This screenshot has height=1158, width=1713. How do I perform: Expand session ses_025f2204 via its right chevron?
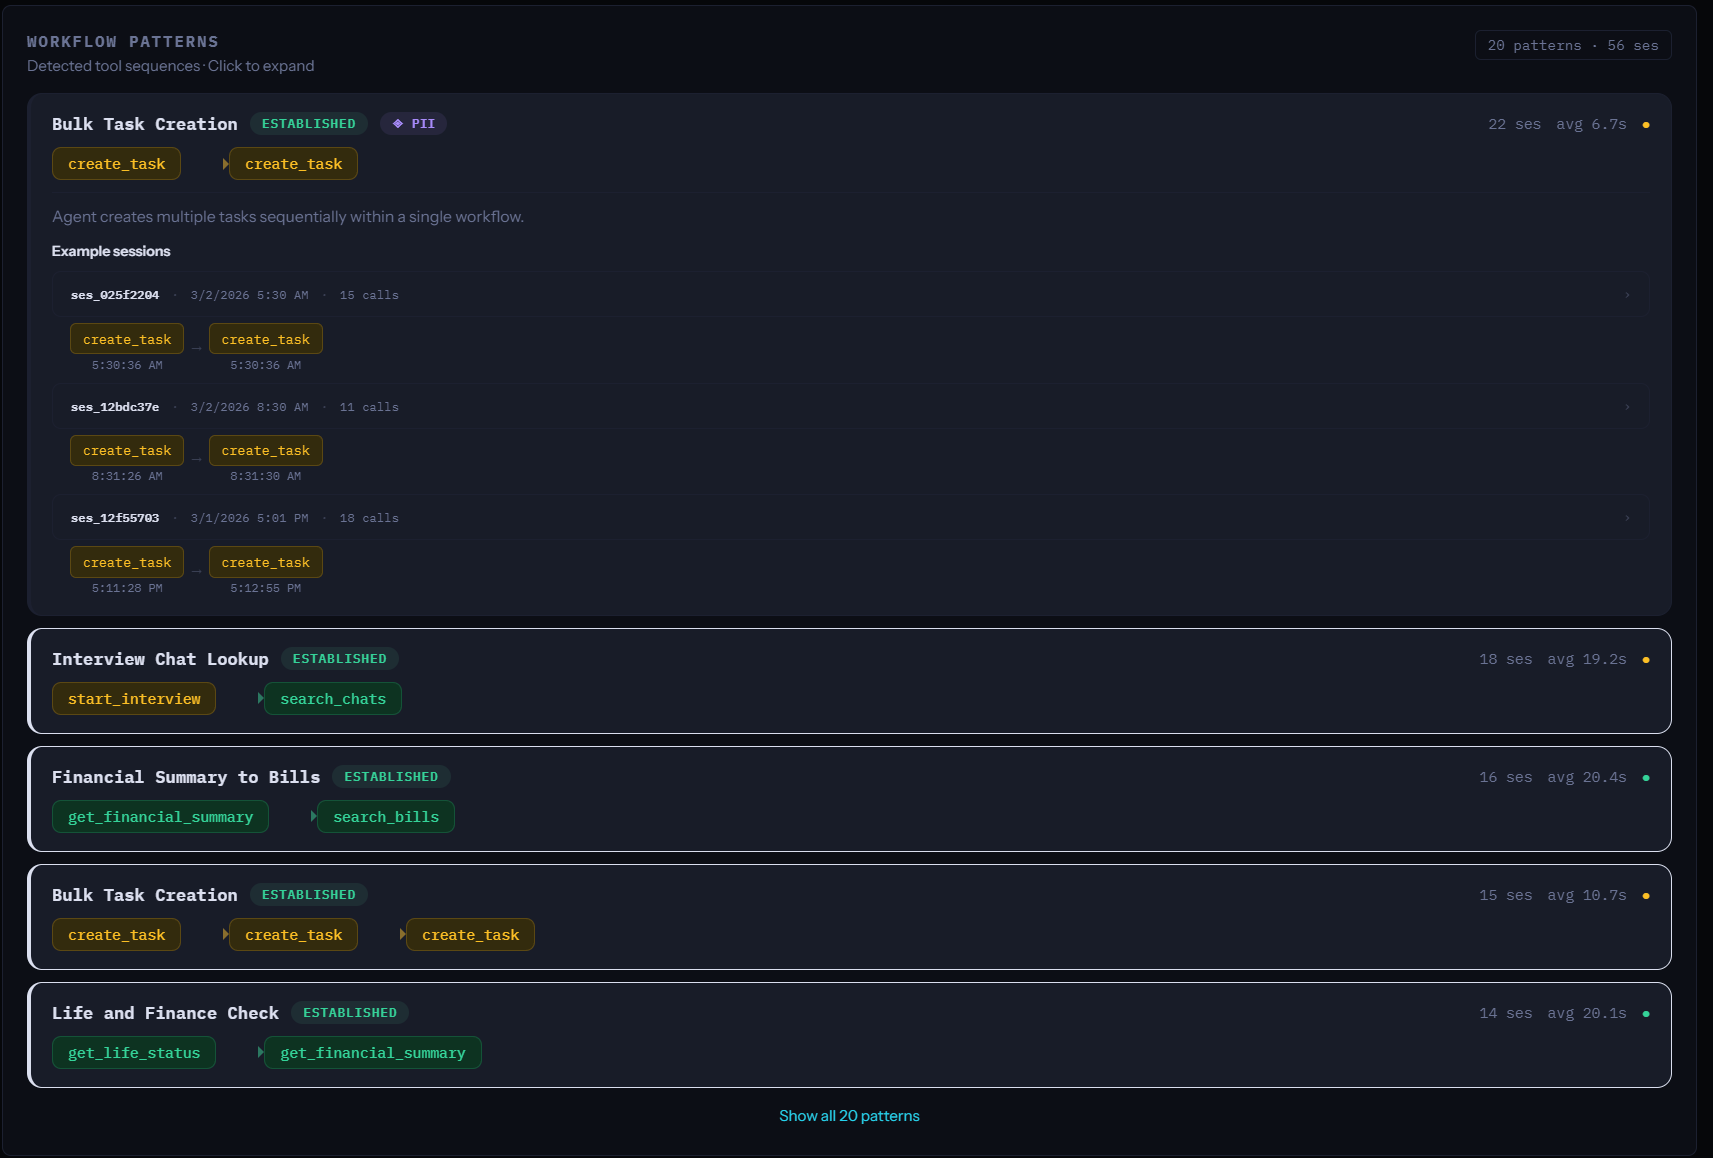click(x=1627, y=294)
